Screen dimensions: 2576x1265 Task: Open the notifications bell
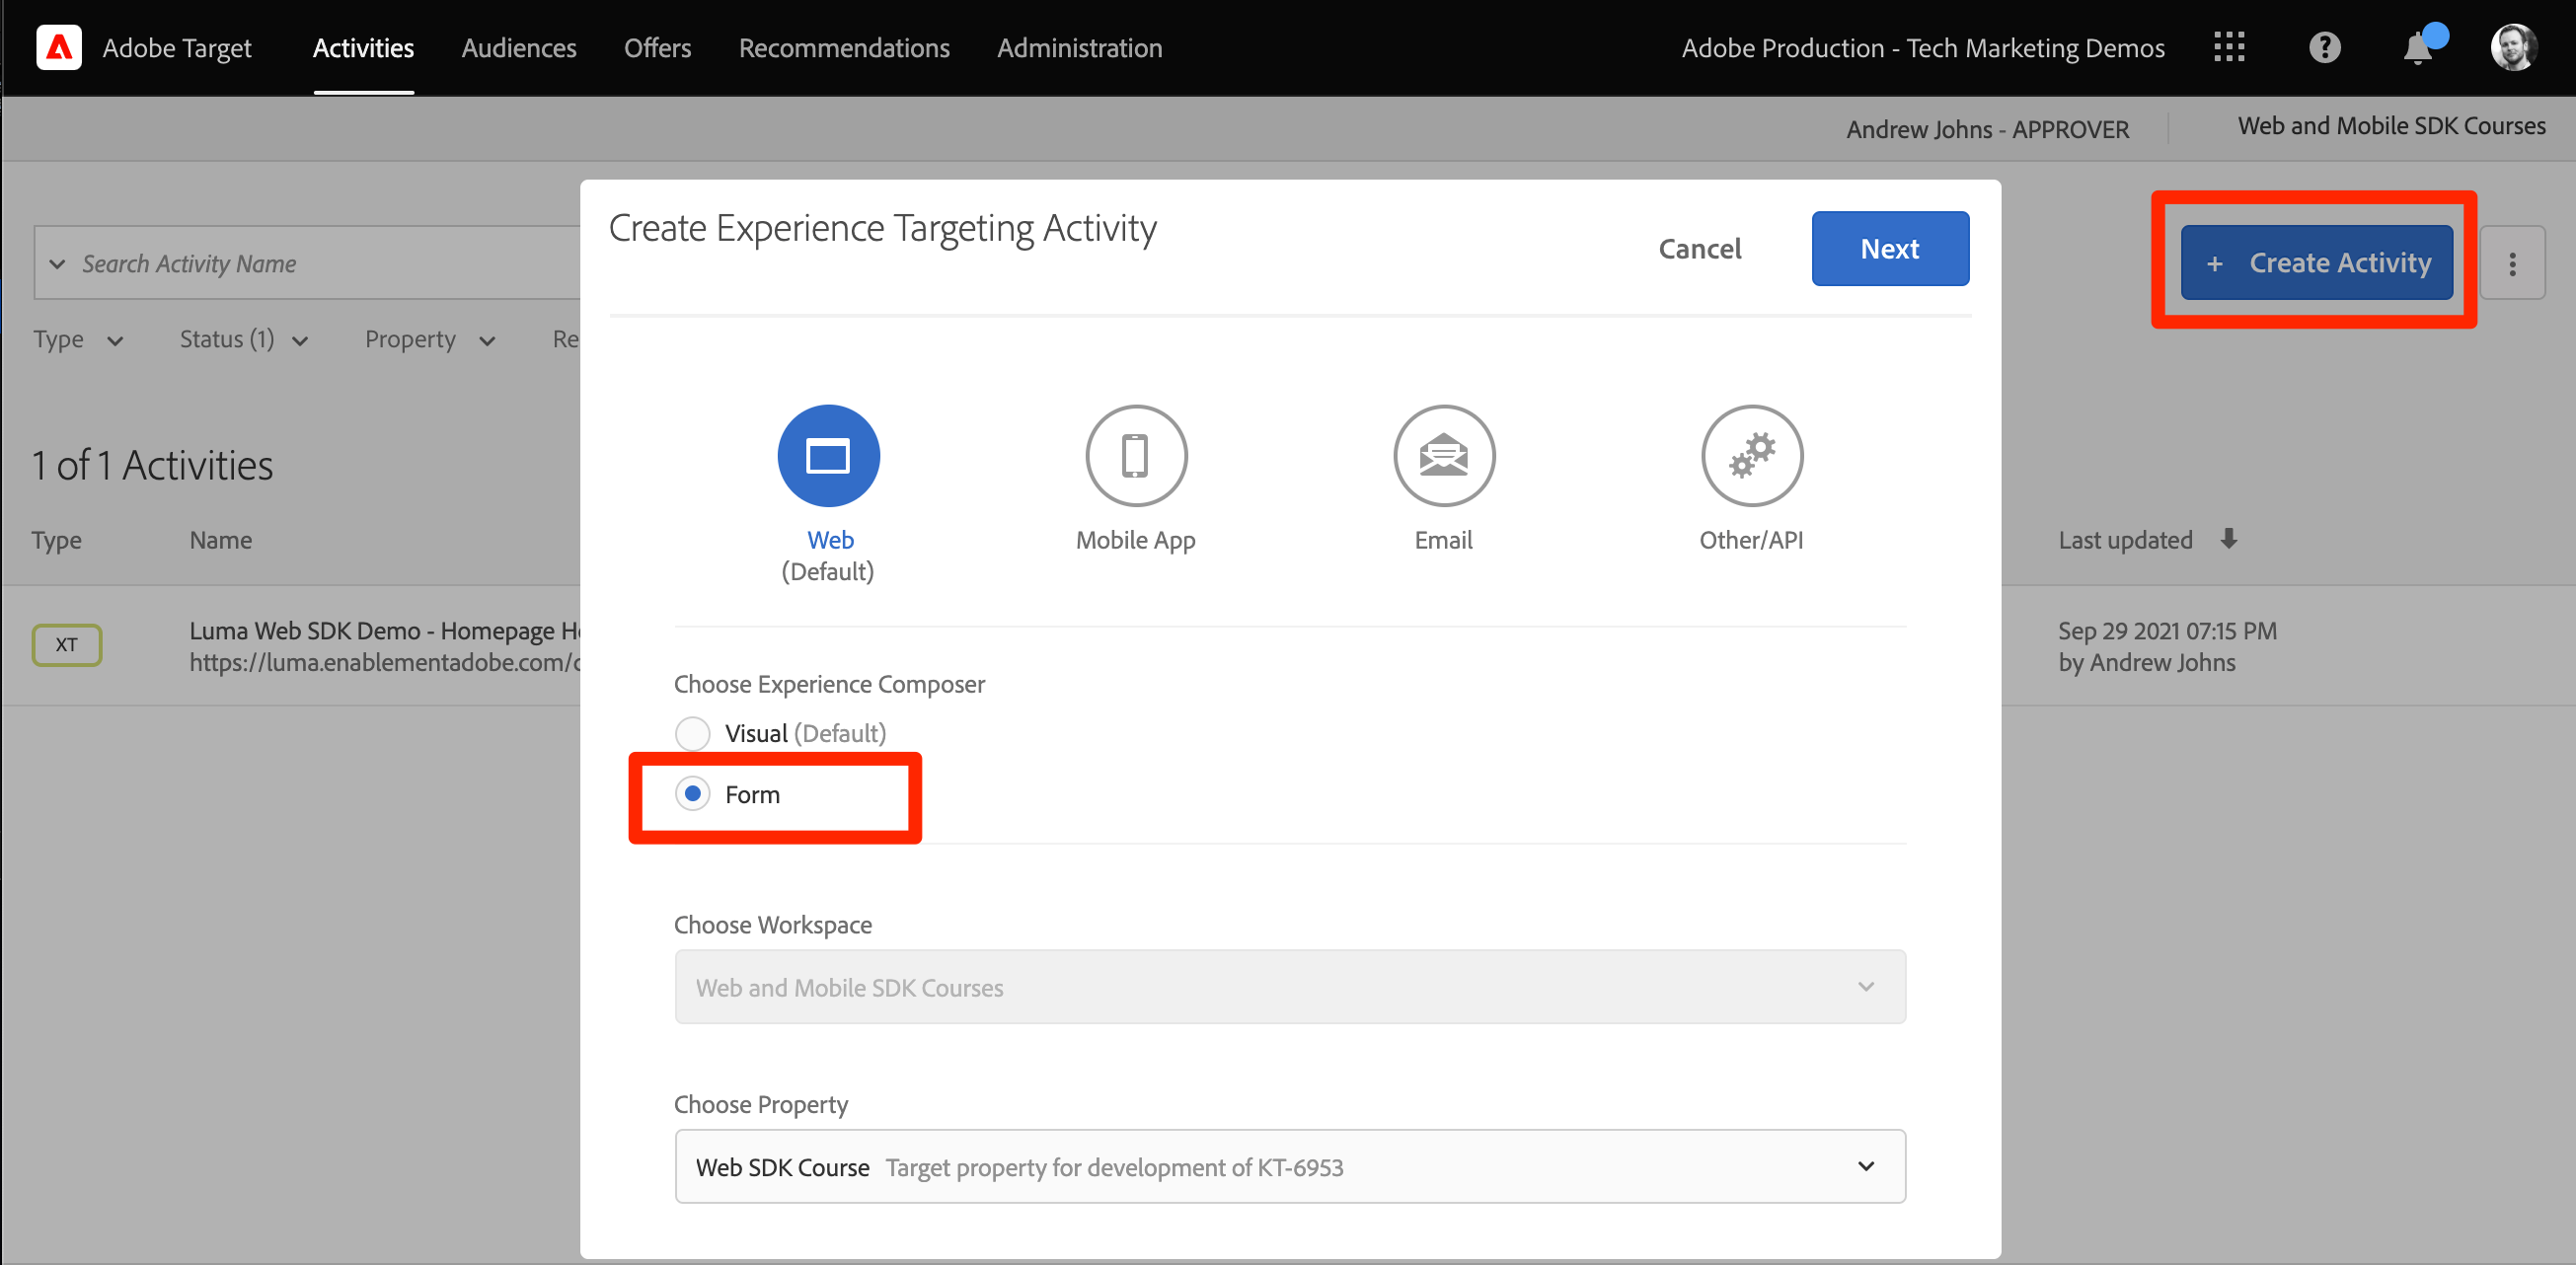click(x=2417, y=47)
